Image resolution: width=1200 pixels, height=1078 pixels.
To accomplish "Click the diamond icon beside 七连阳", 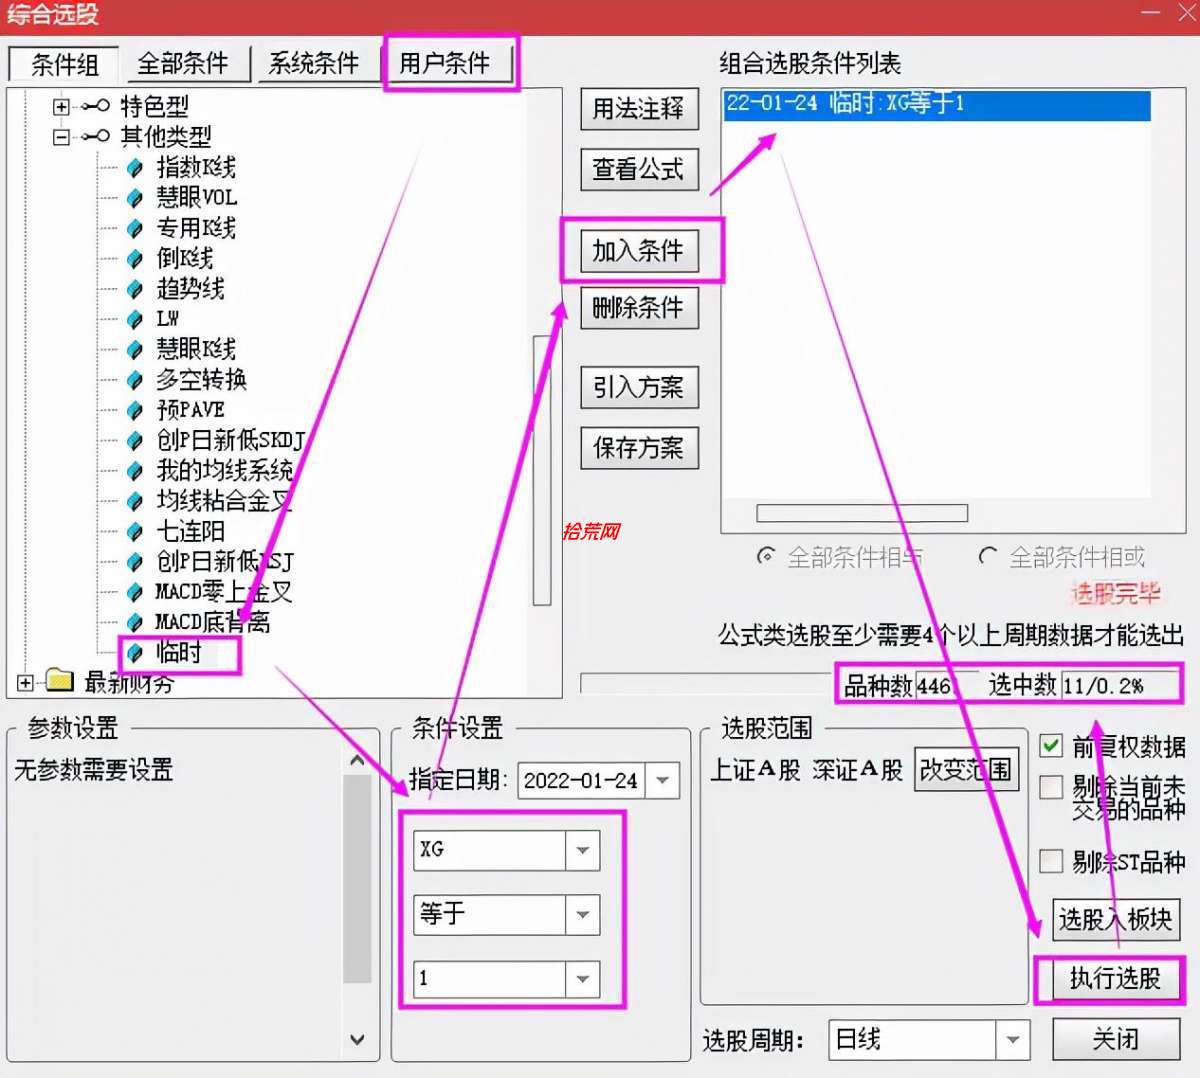I will coord(135,532).
